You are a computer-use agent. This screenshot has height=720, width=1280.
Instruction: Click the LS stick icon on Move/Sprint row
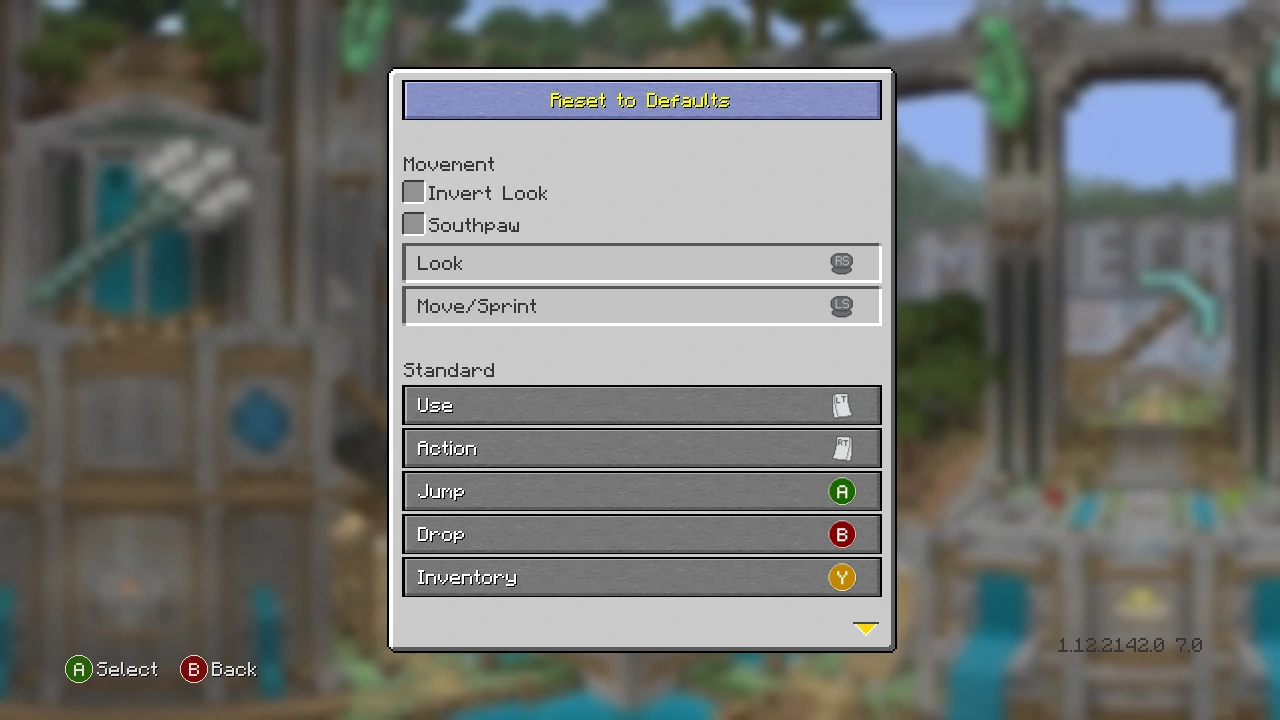842,306
